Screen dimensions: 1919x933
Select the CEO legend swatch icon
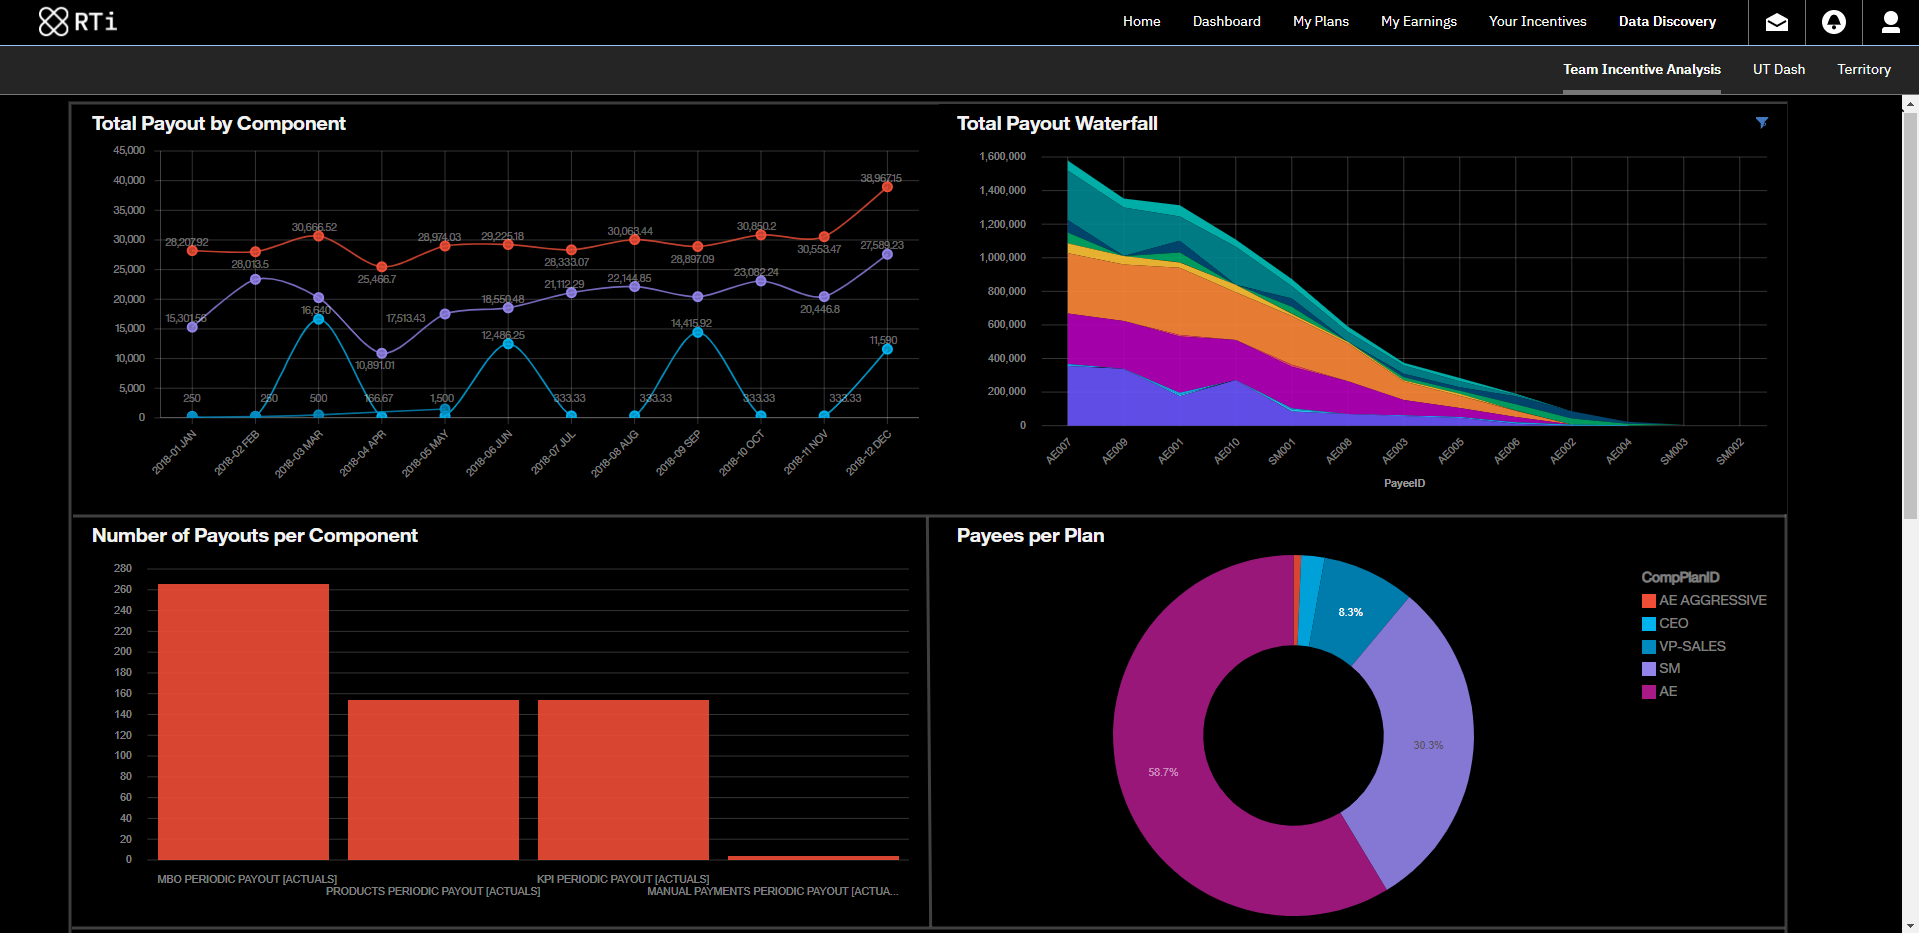[1647, 623]
